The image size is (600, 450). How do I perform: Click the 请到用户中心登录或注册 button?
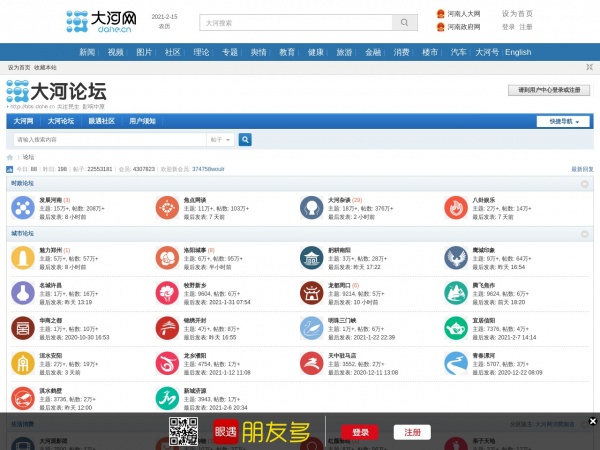click(549, 90)
